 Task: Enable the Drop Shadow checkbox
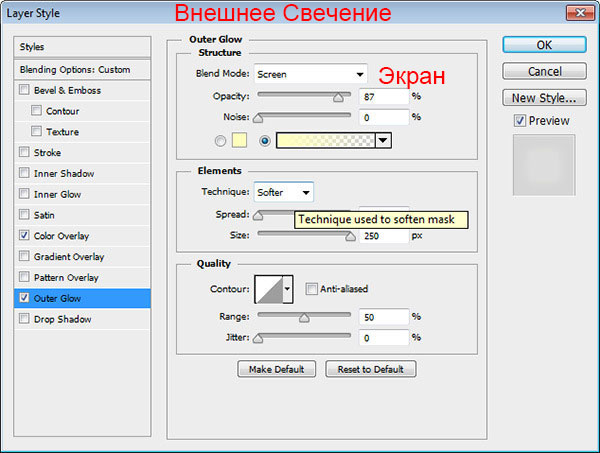pyautogui.click(x=24, y=318)
